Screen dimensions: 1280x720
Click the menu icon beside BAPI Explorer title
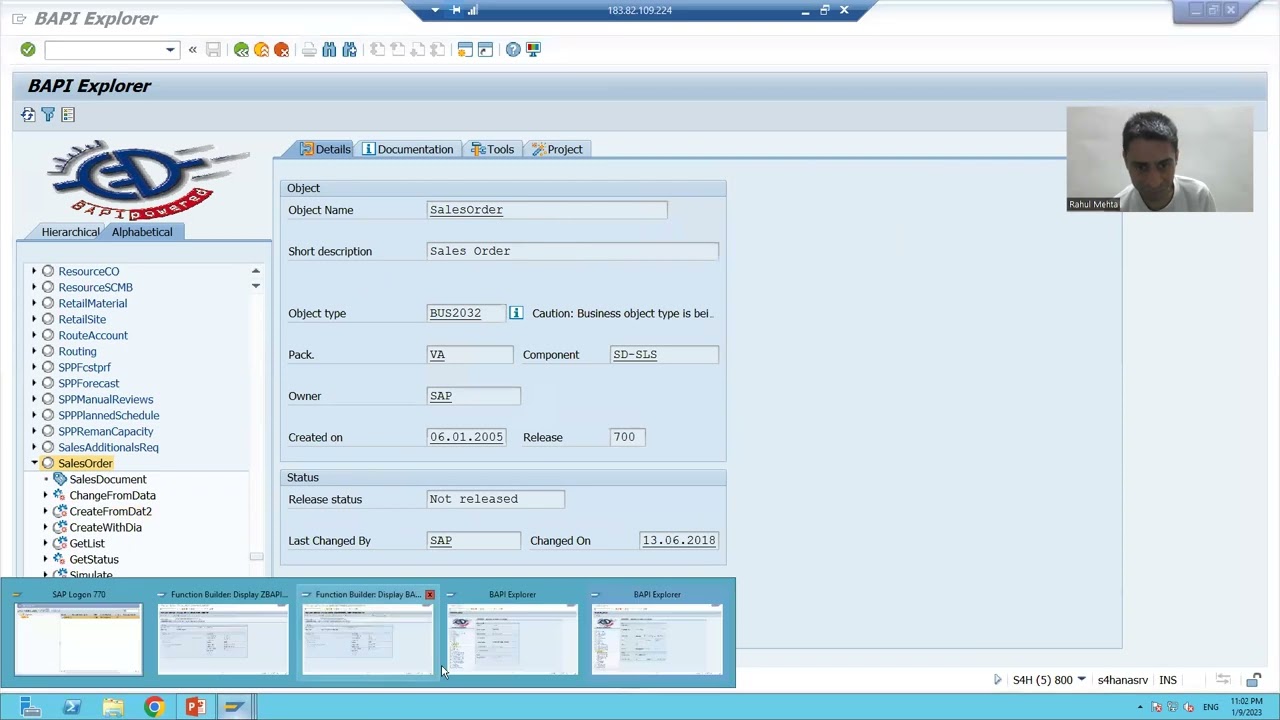pyautogui.click(x=19, y=18)
